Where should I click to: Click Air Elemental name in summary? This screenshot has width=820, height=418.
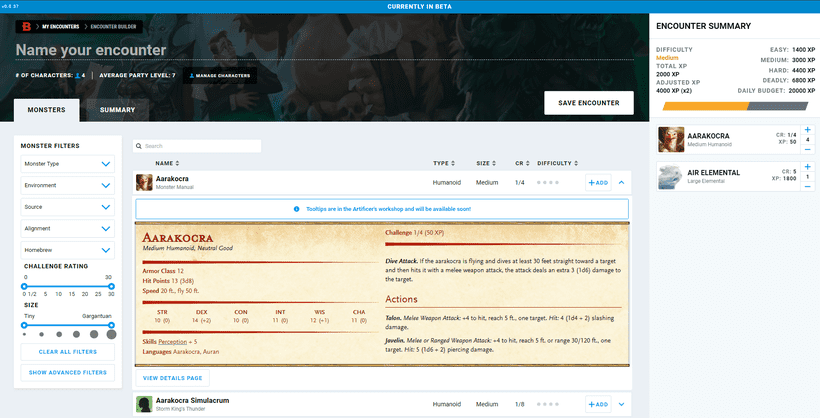point(713,173)
